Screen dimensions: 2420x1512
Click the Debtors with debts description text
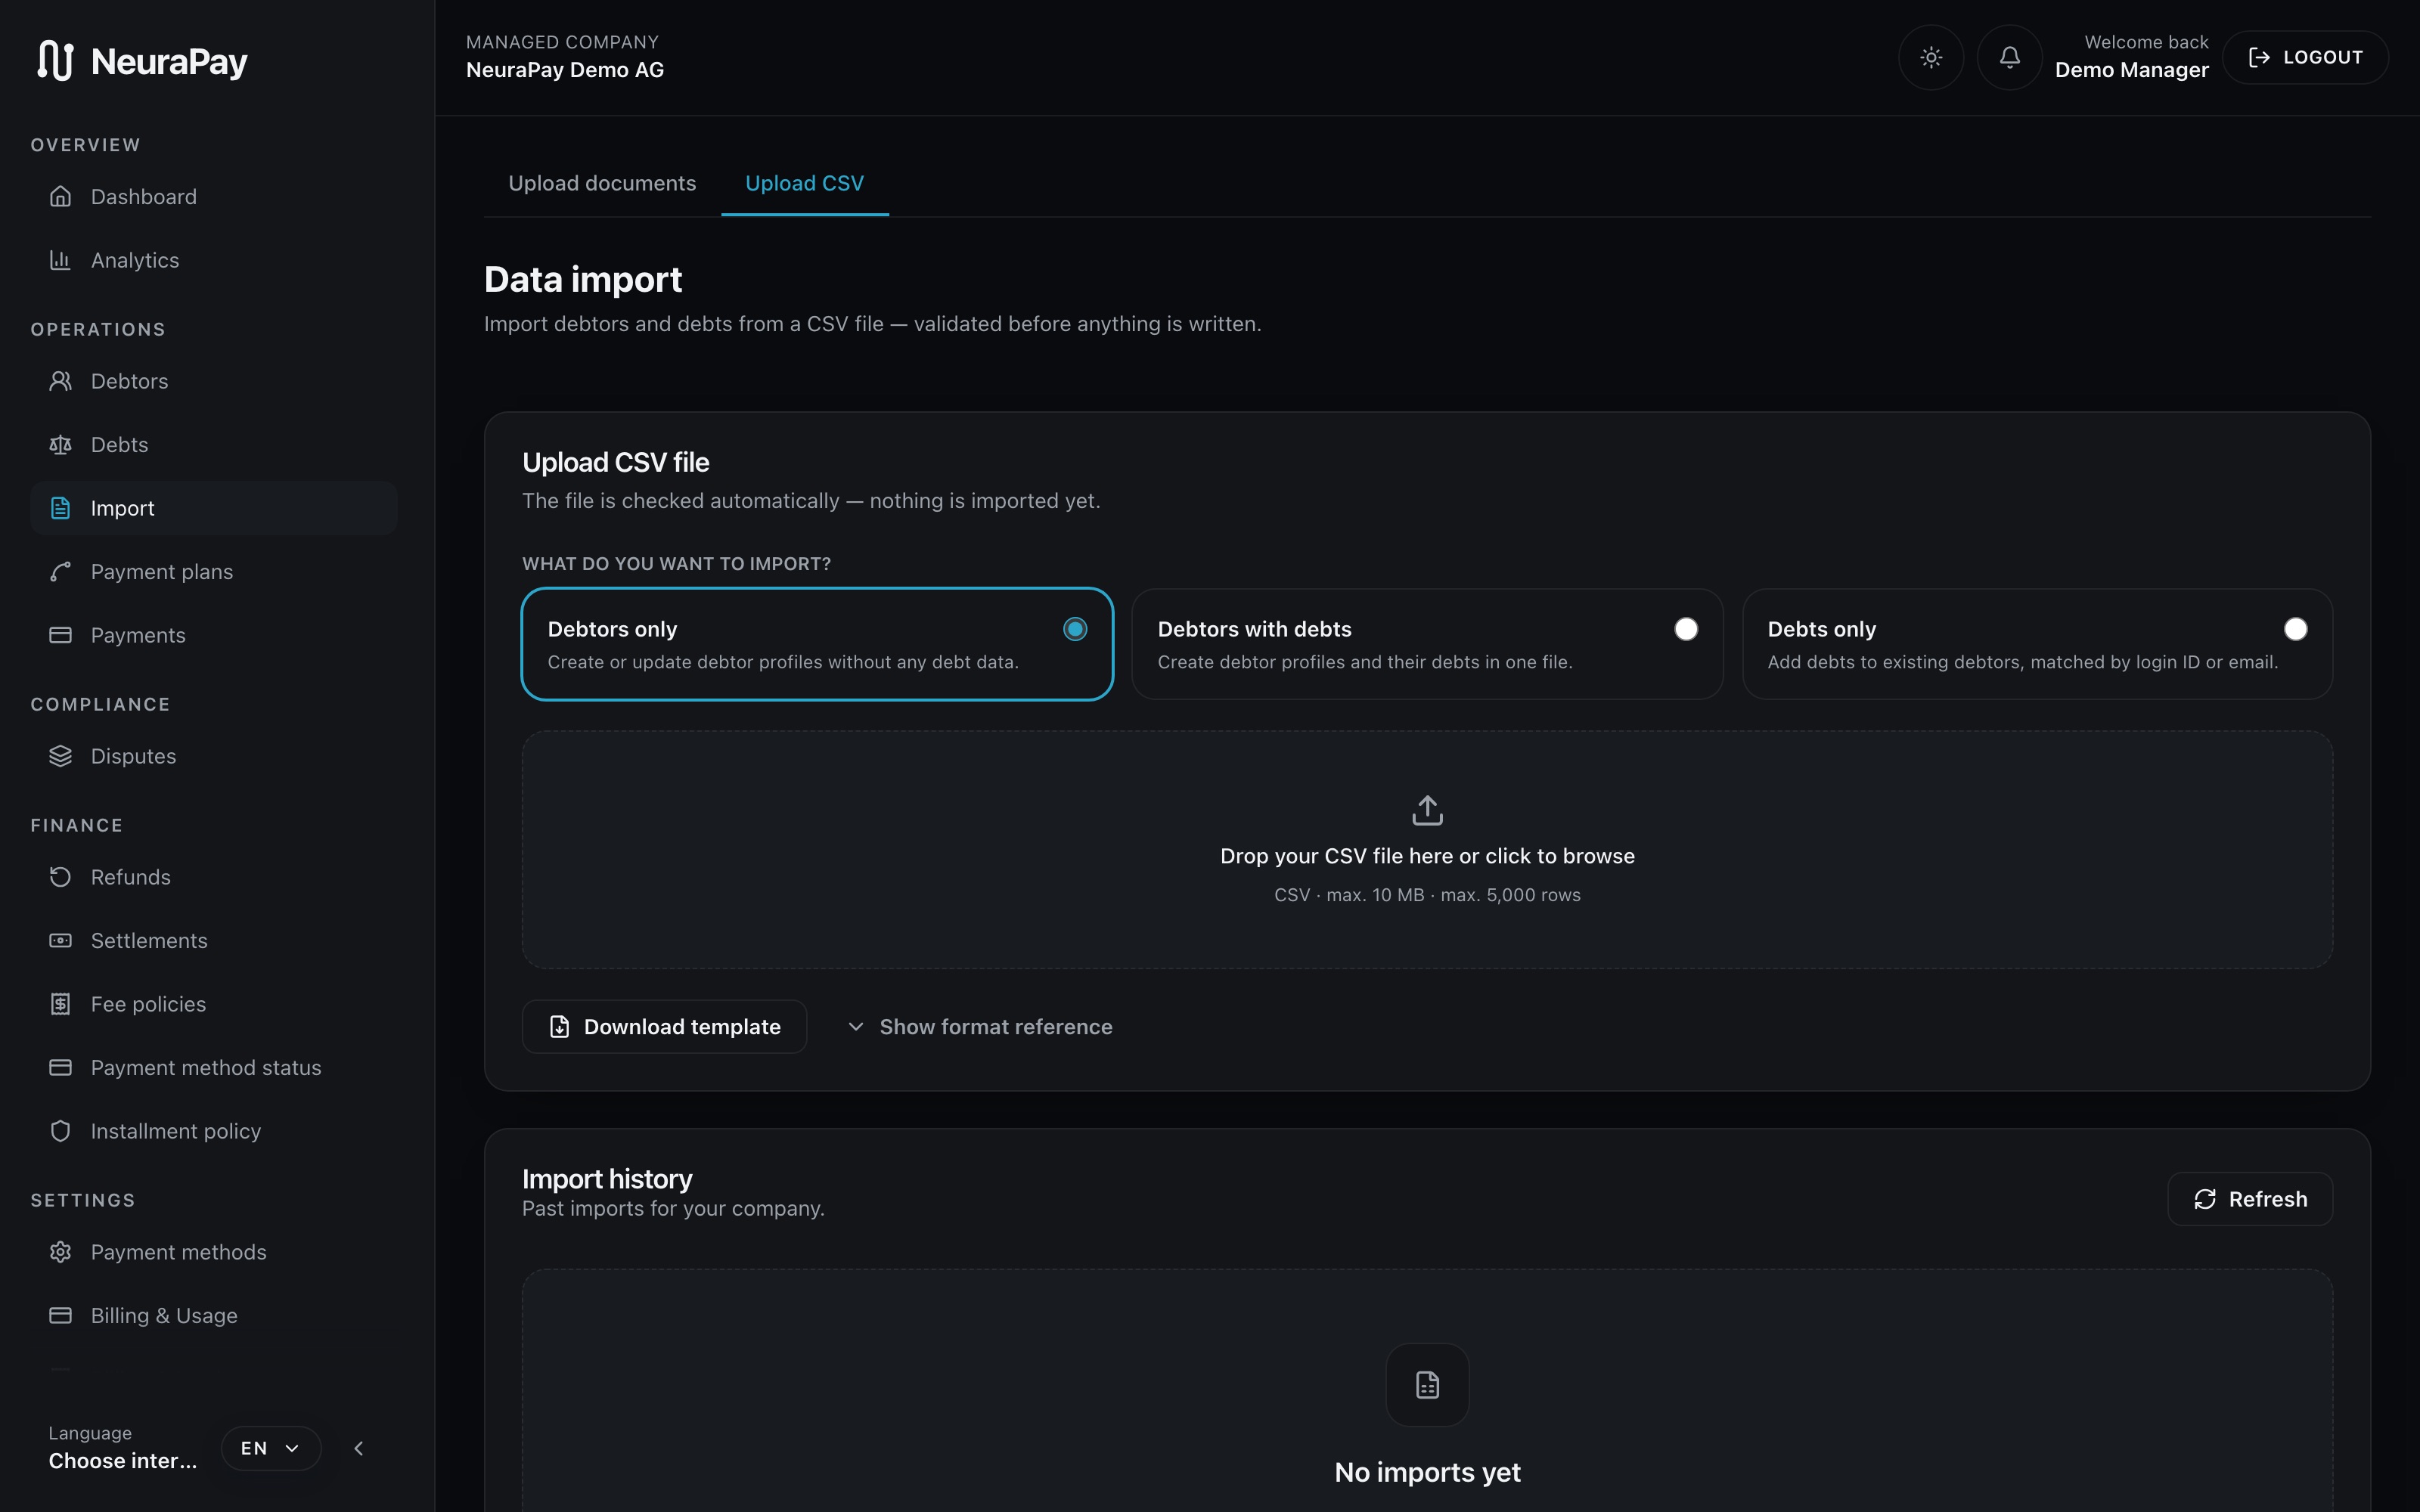[1365, 662]
